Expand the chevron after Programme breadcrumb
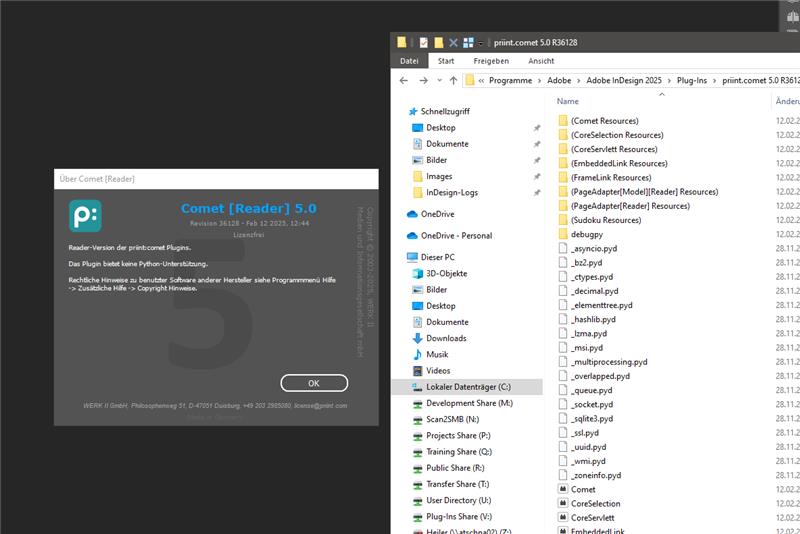This screenshot has height=534, width=800. click(x=539, y=81)
